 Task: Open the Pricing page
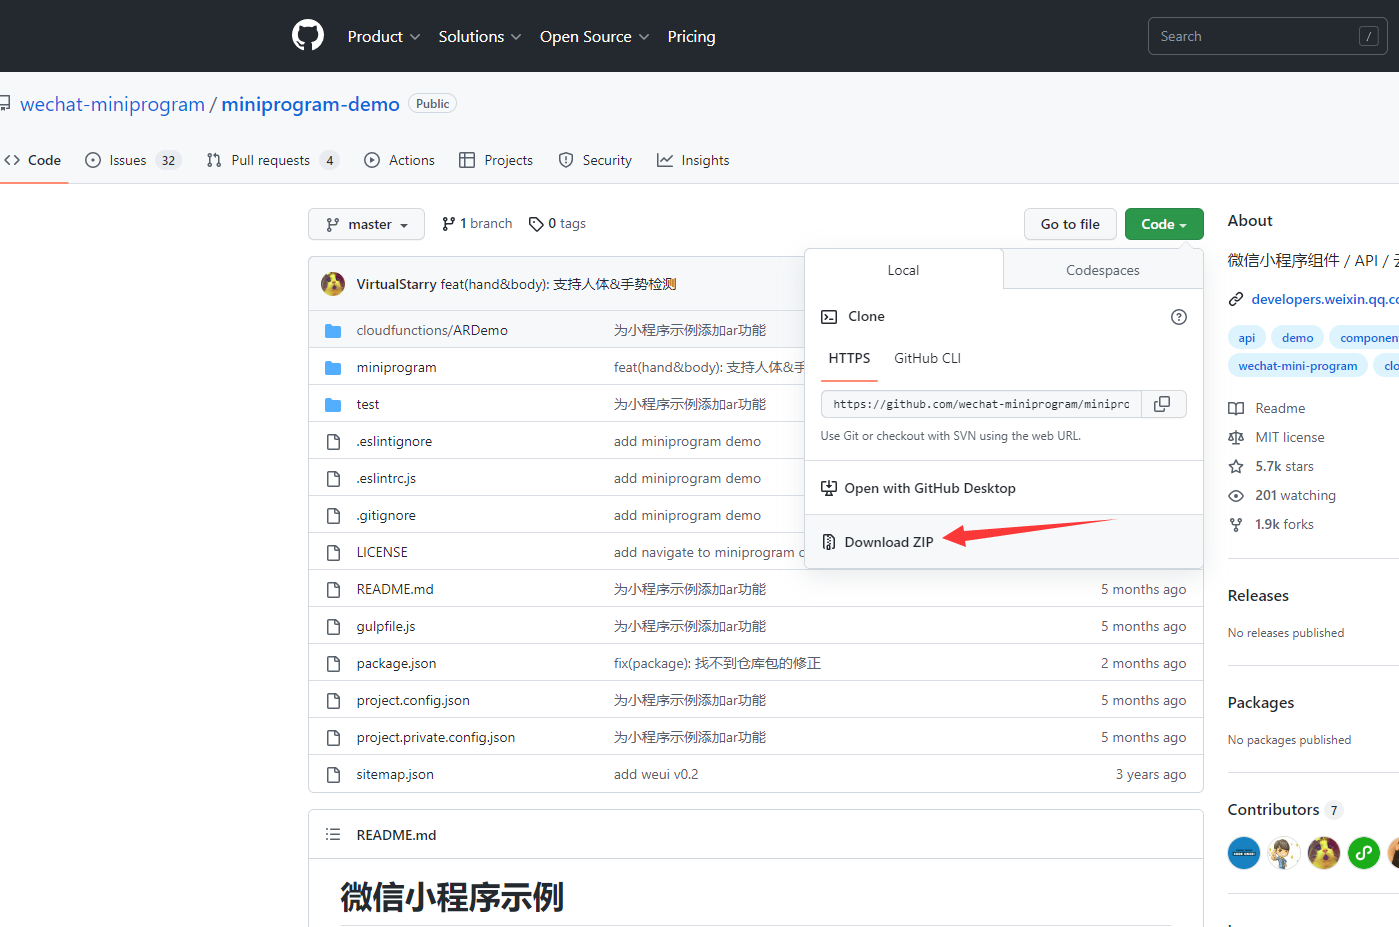pos(692,37)
